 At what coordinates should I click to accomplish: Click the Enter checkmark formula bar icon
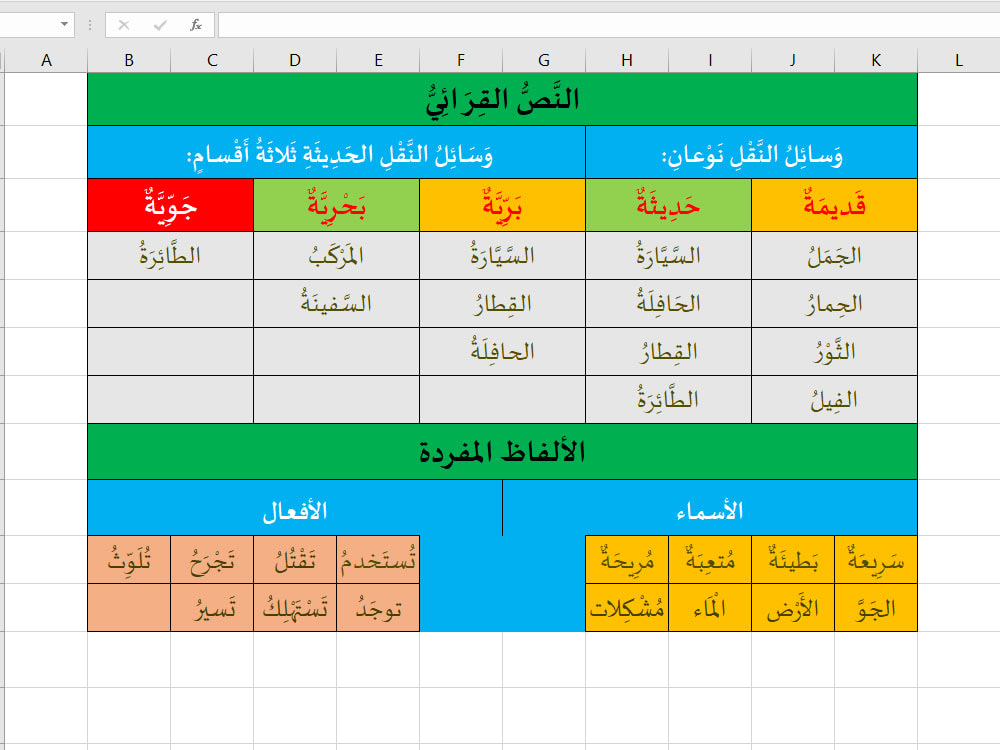[x=160, y=25]
